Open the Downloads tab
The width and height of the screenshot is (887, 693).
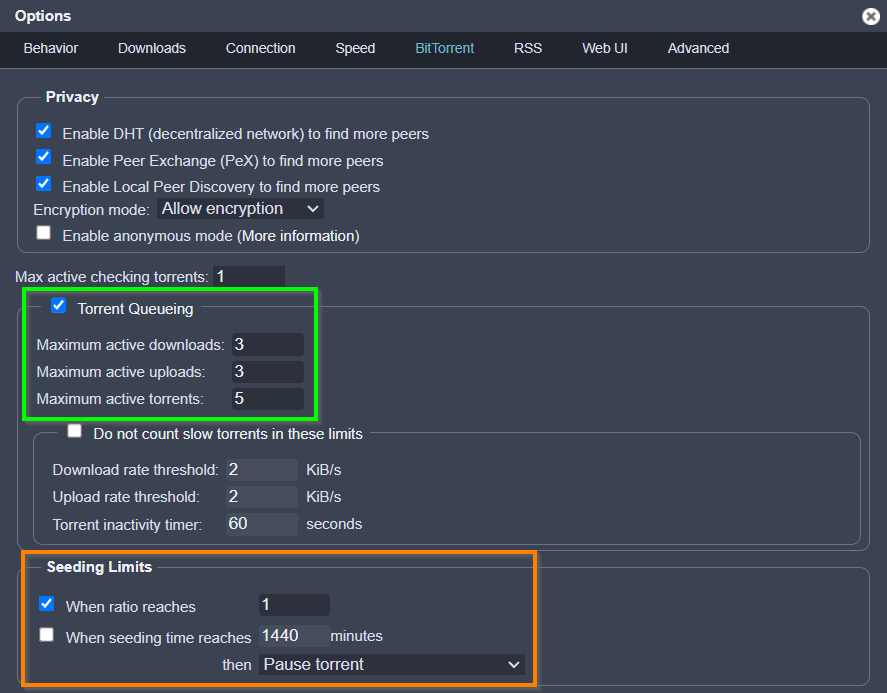click(152, 48)
